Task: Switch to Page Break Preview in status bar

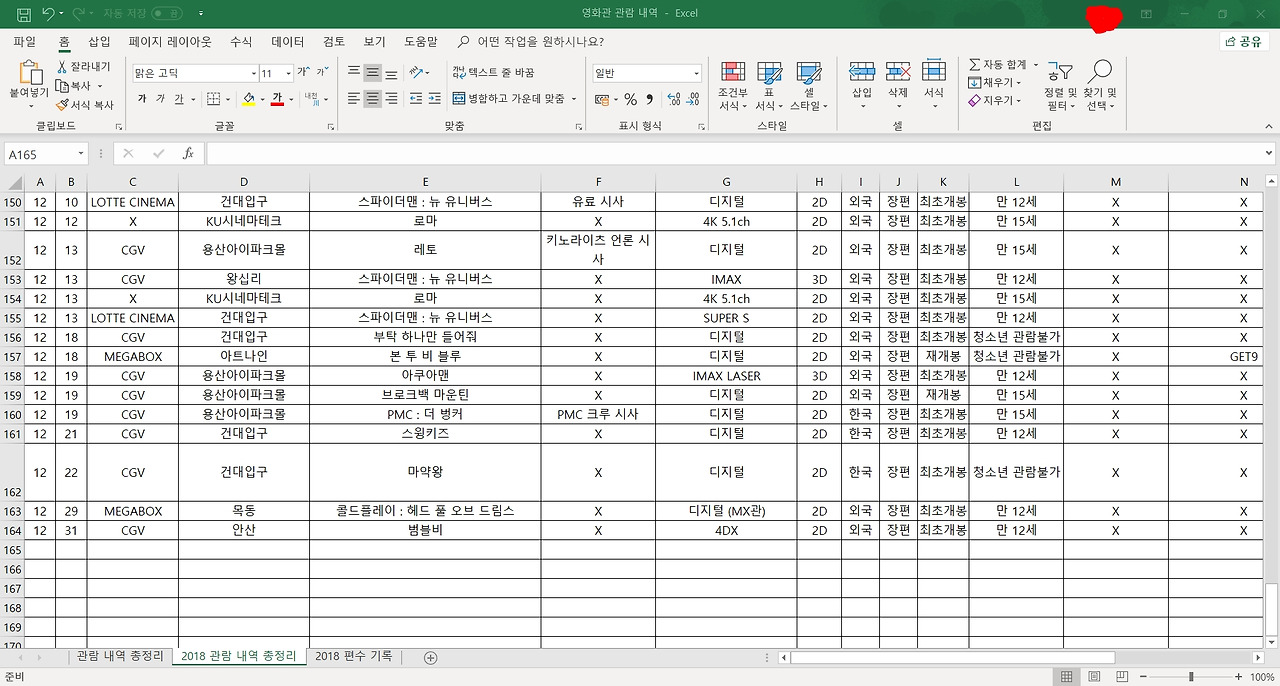Action: tap(1123, 677)
